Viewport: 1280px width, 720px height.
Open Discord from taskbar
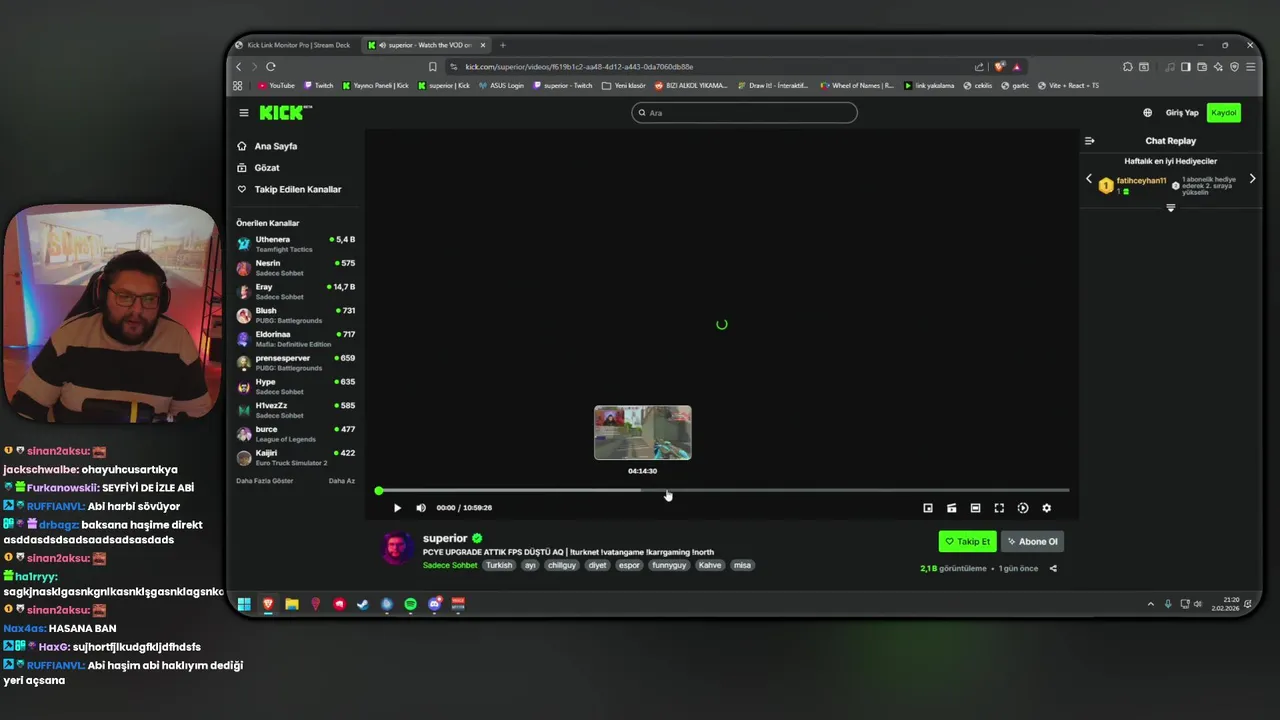[435, 604]
